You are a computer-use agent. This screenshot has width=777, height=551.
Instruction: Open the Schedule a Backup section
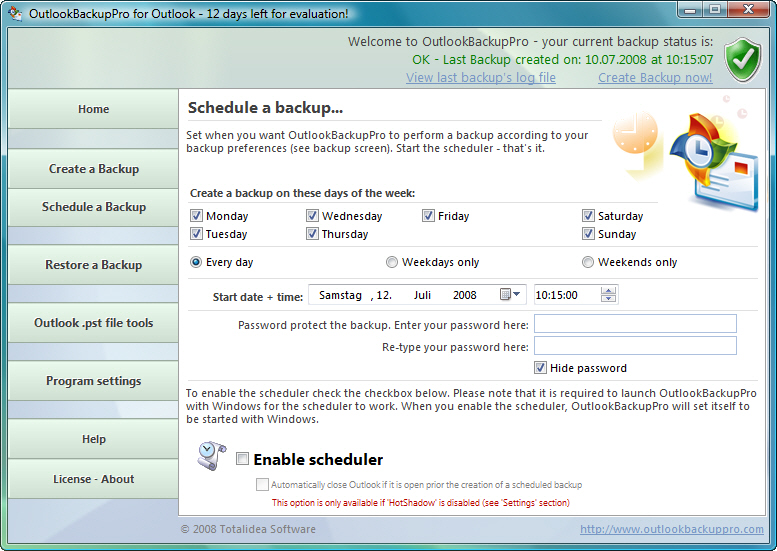(93, 207)
